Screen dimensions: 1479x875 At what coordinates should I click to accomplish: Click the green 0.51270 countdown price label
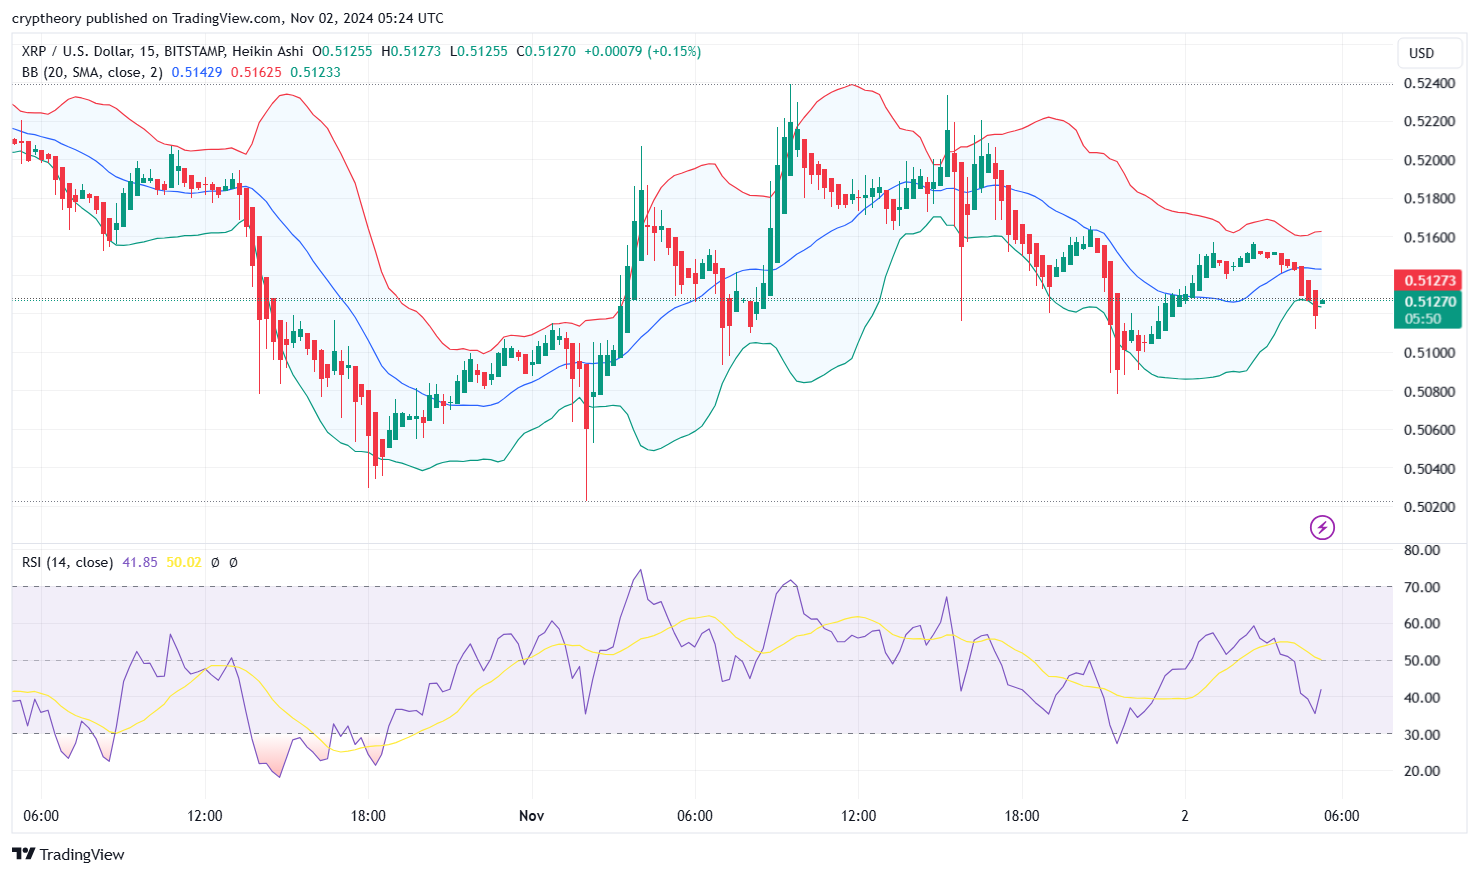click(x=1429, y=310)
